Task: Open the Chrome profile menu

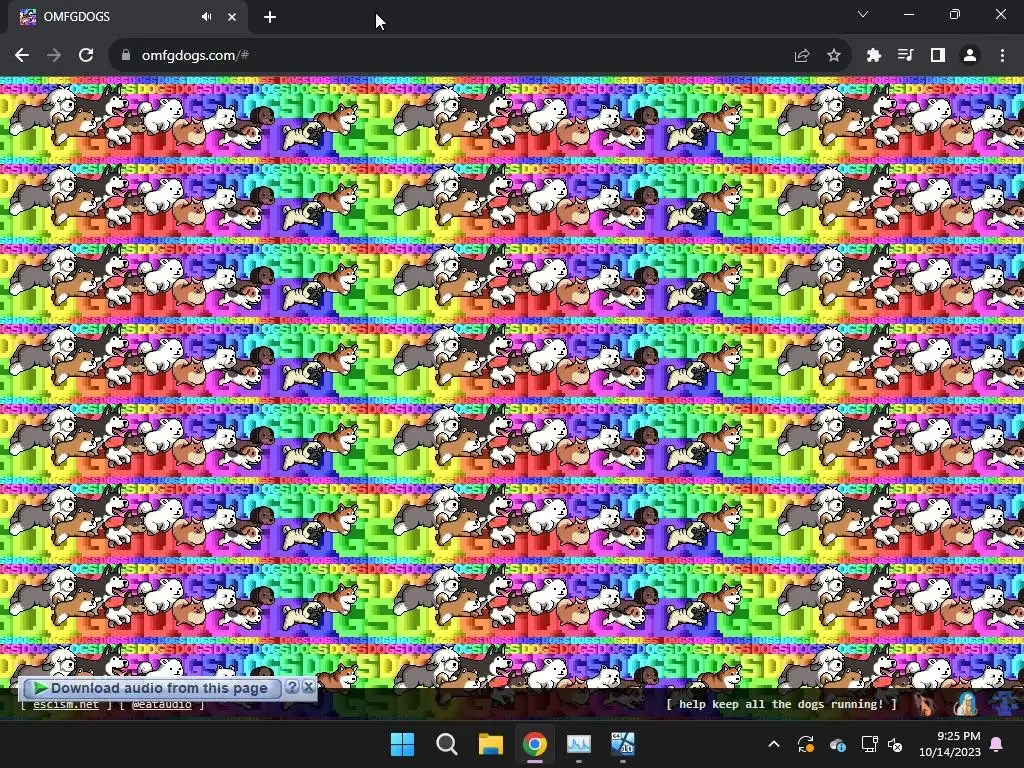Action: coord(970,56)
